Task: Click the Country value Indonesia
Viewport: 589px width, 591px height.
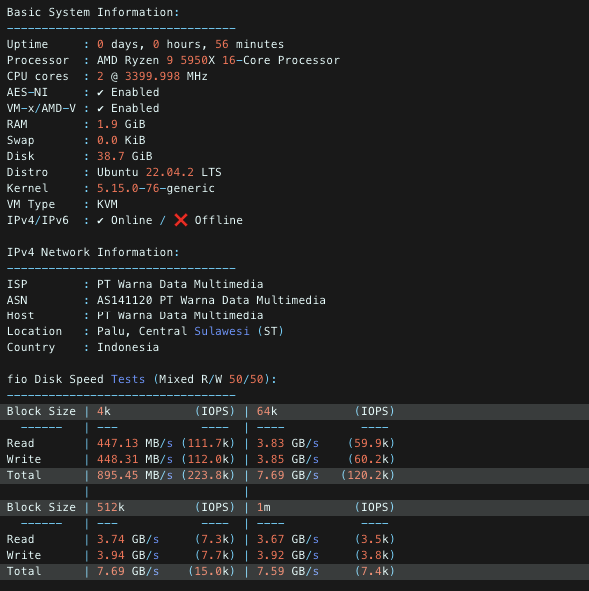Action: [x=128, y=347]
